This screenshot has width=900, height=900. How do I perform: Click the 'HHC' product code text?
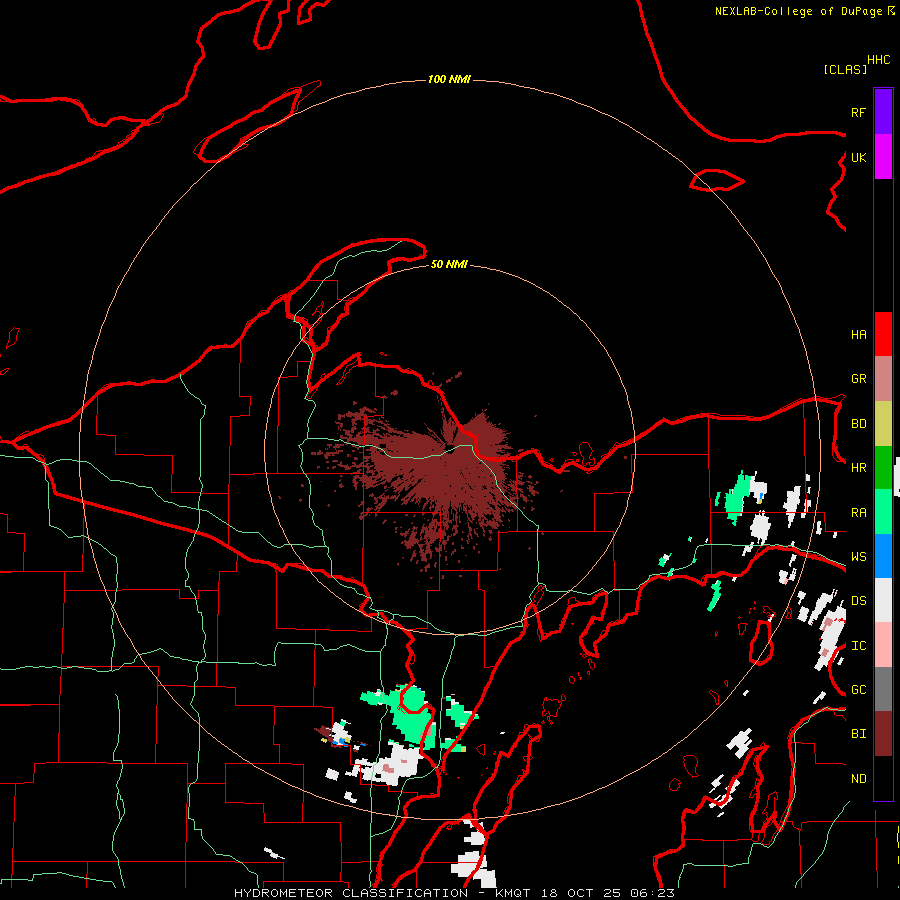[x=879, y=60]
